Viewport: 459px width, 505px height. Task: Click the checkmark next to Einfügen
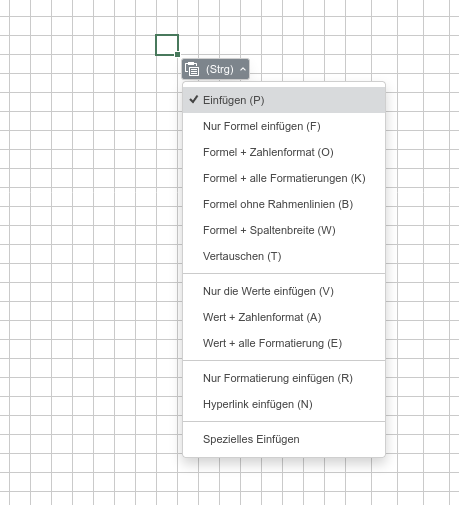tap(194, 99)
